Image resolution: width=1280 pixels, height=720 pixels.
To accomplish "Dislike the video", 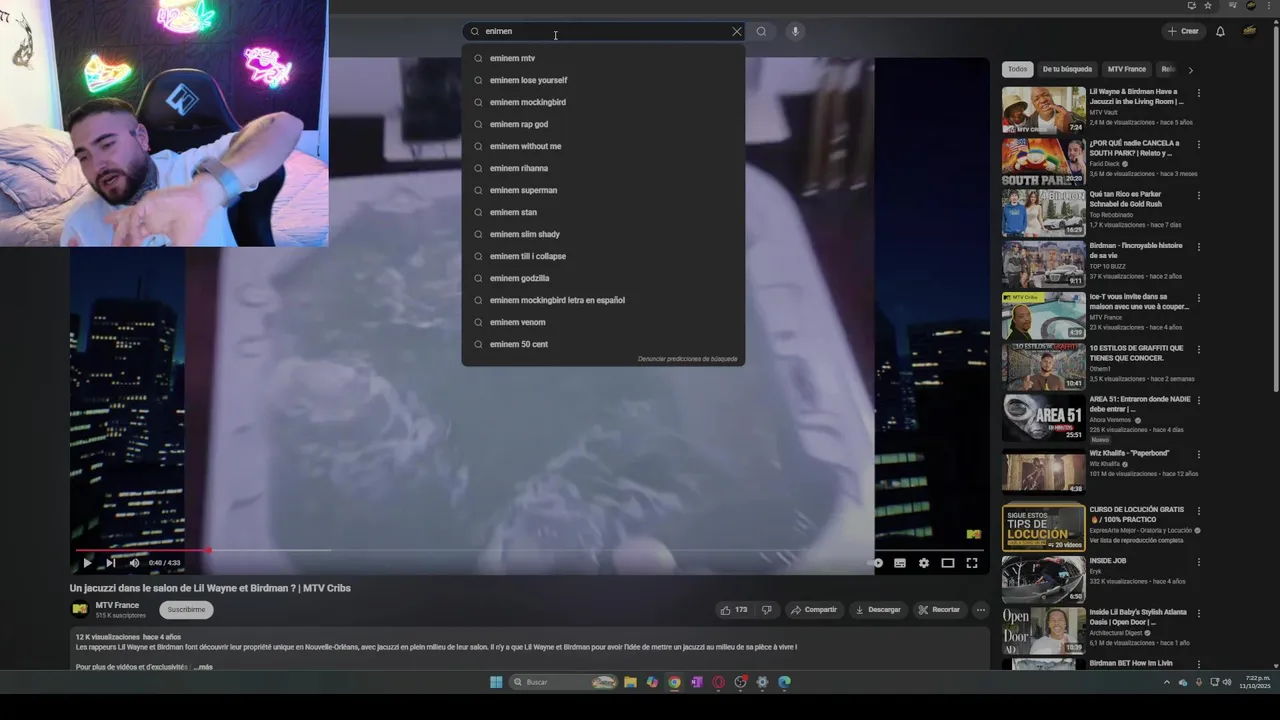I will pyautogui.click(x=767, y=609).
